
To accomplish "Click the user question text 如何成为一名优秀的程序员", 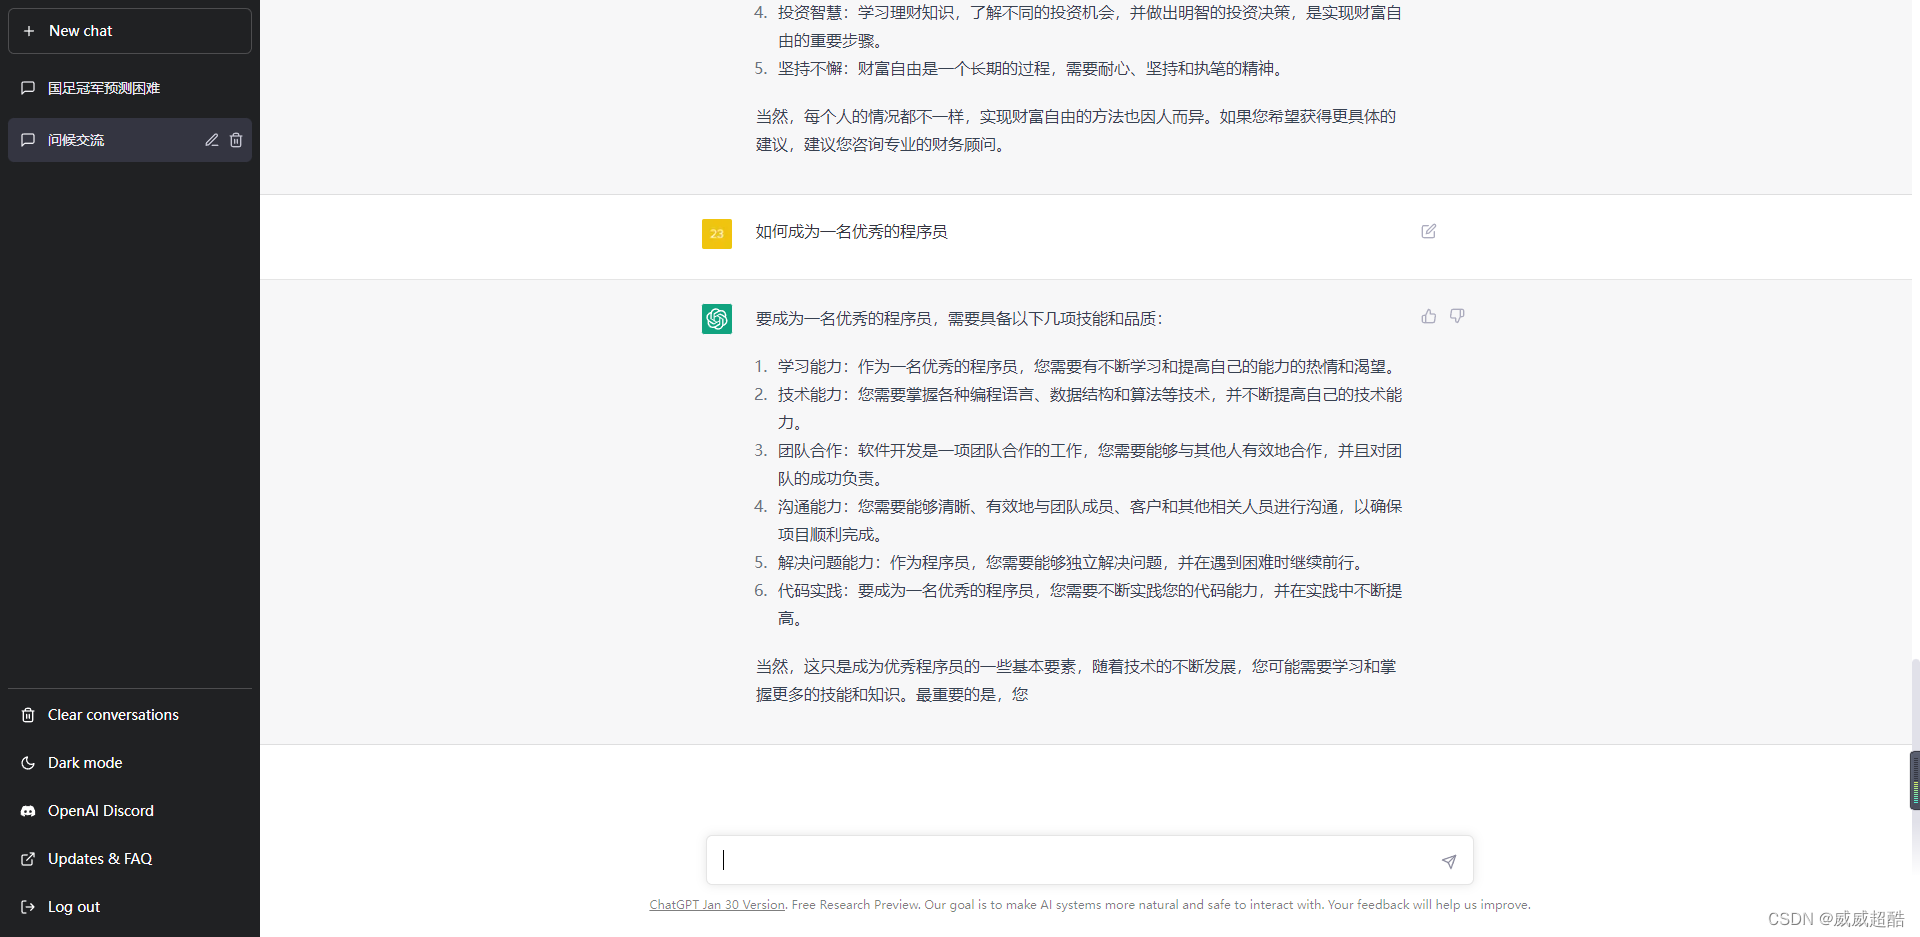I will [x=851, y=232].
